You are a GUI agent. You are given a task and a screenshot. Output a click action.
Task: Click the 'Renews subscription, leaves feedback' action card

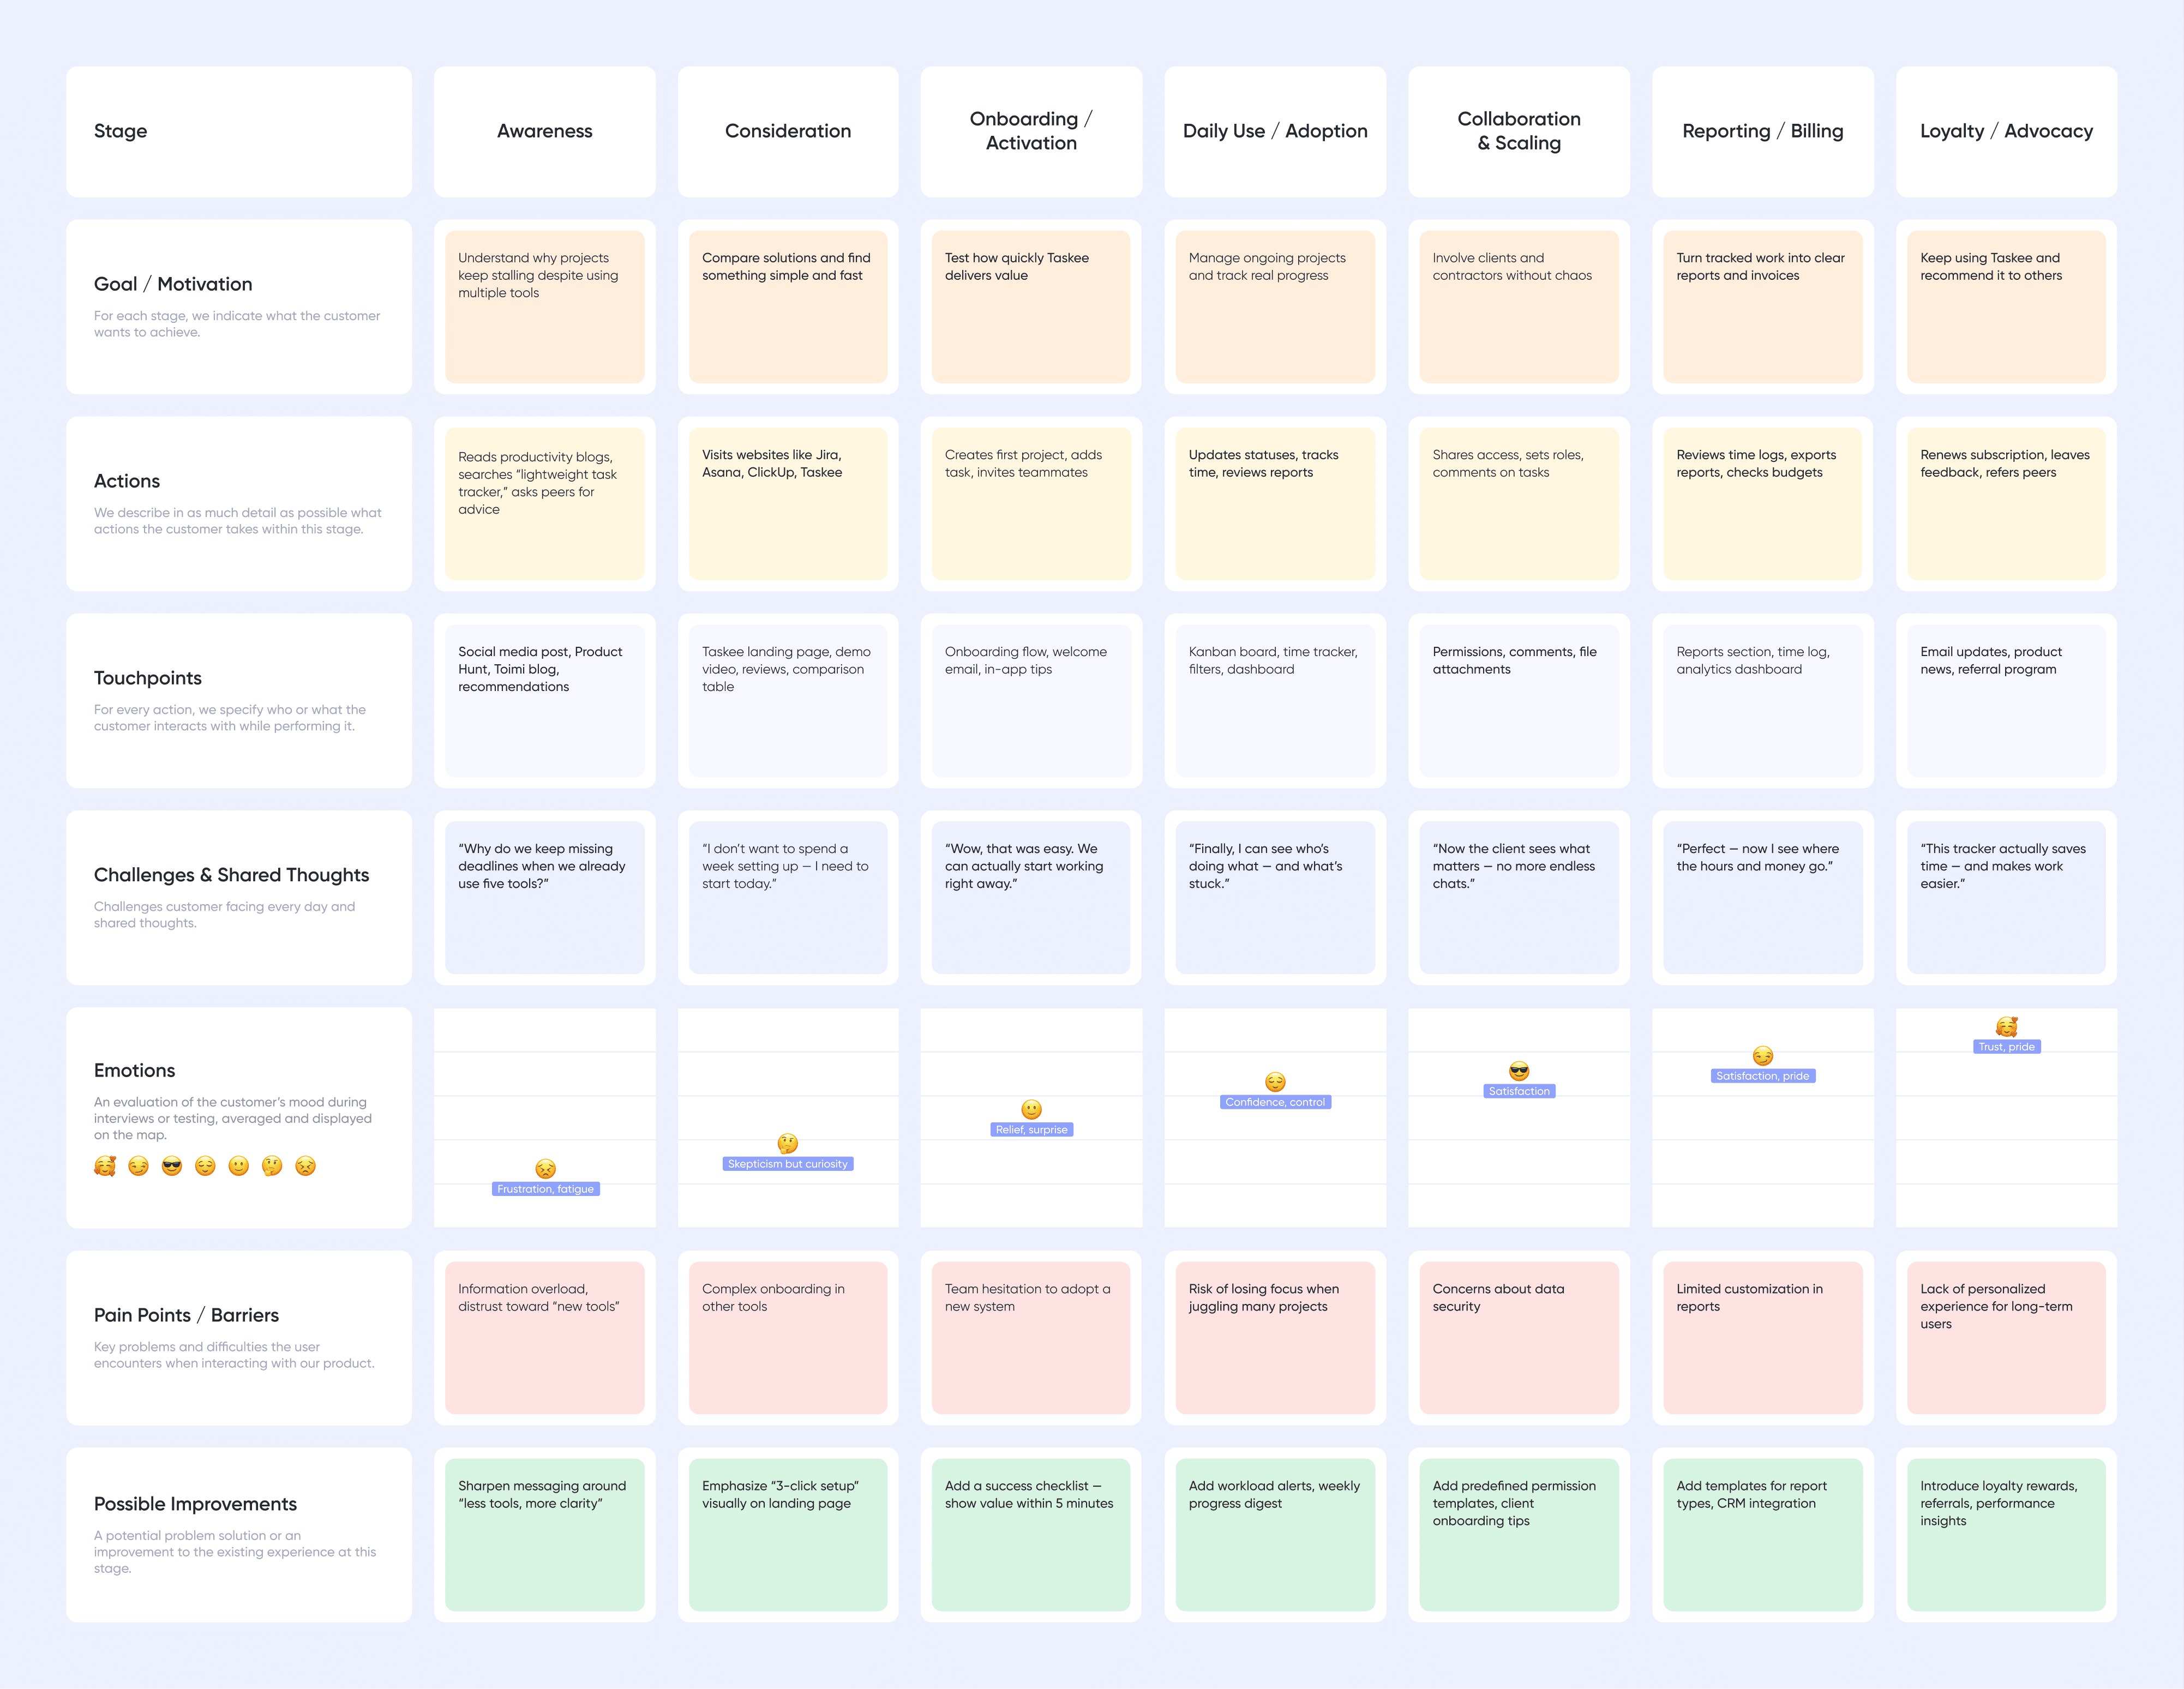[2006, 503]
